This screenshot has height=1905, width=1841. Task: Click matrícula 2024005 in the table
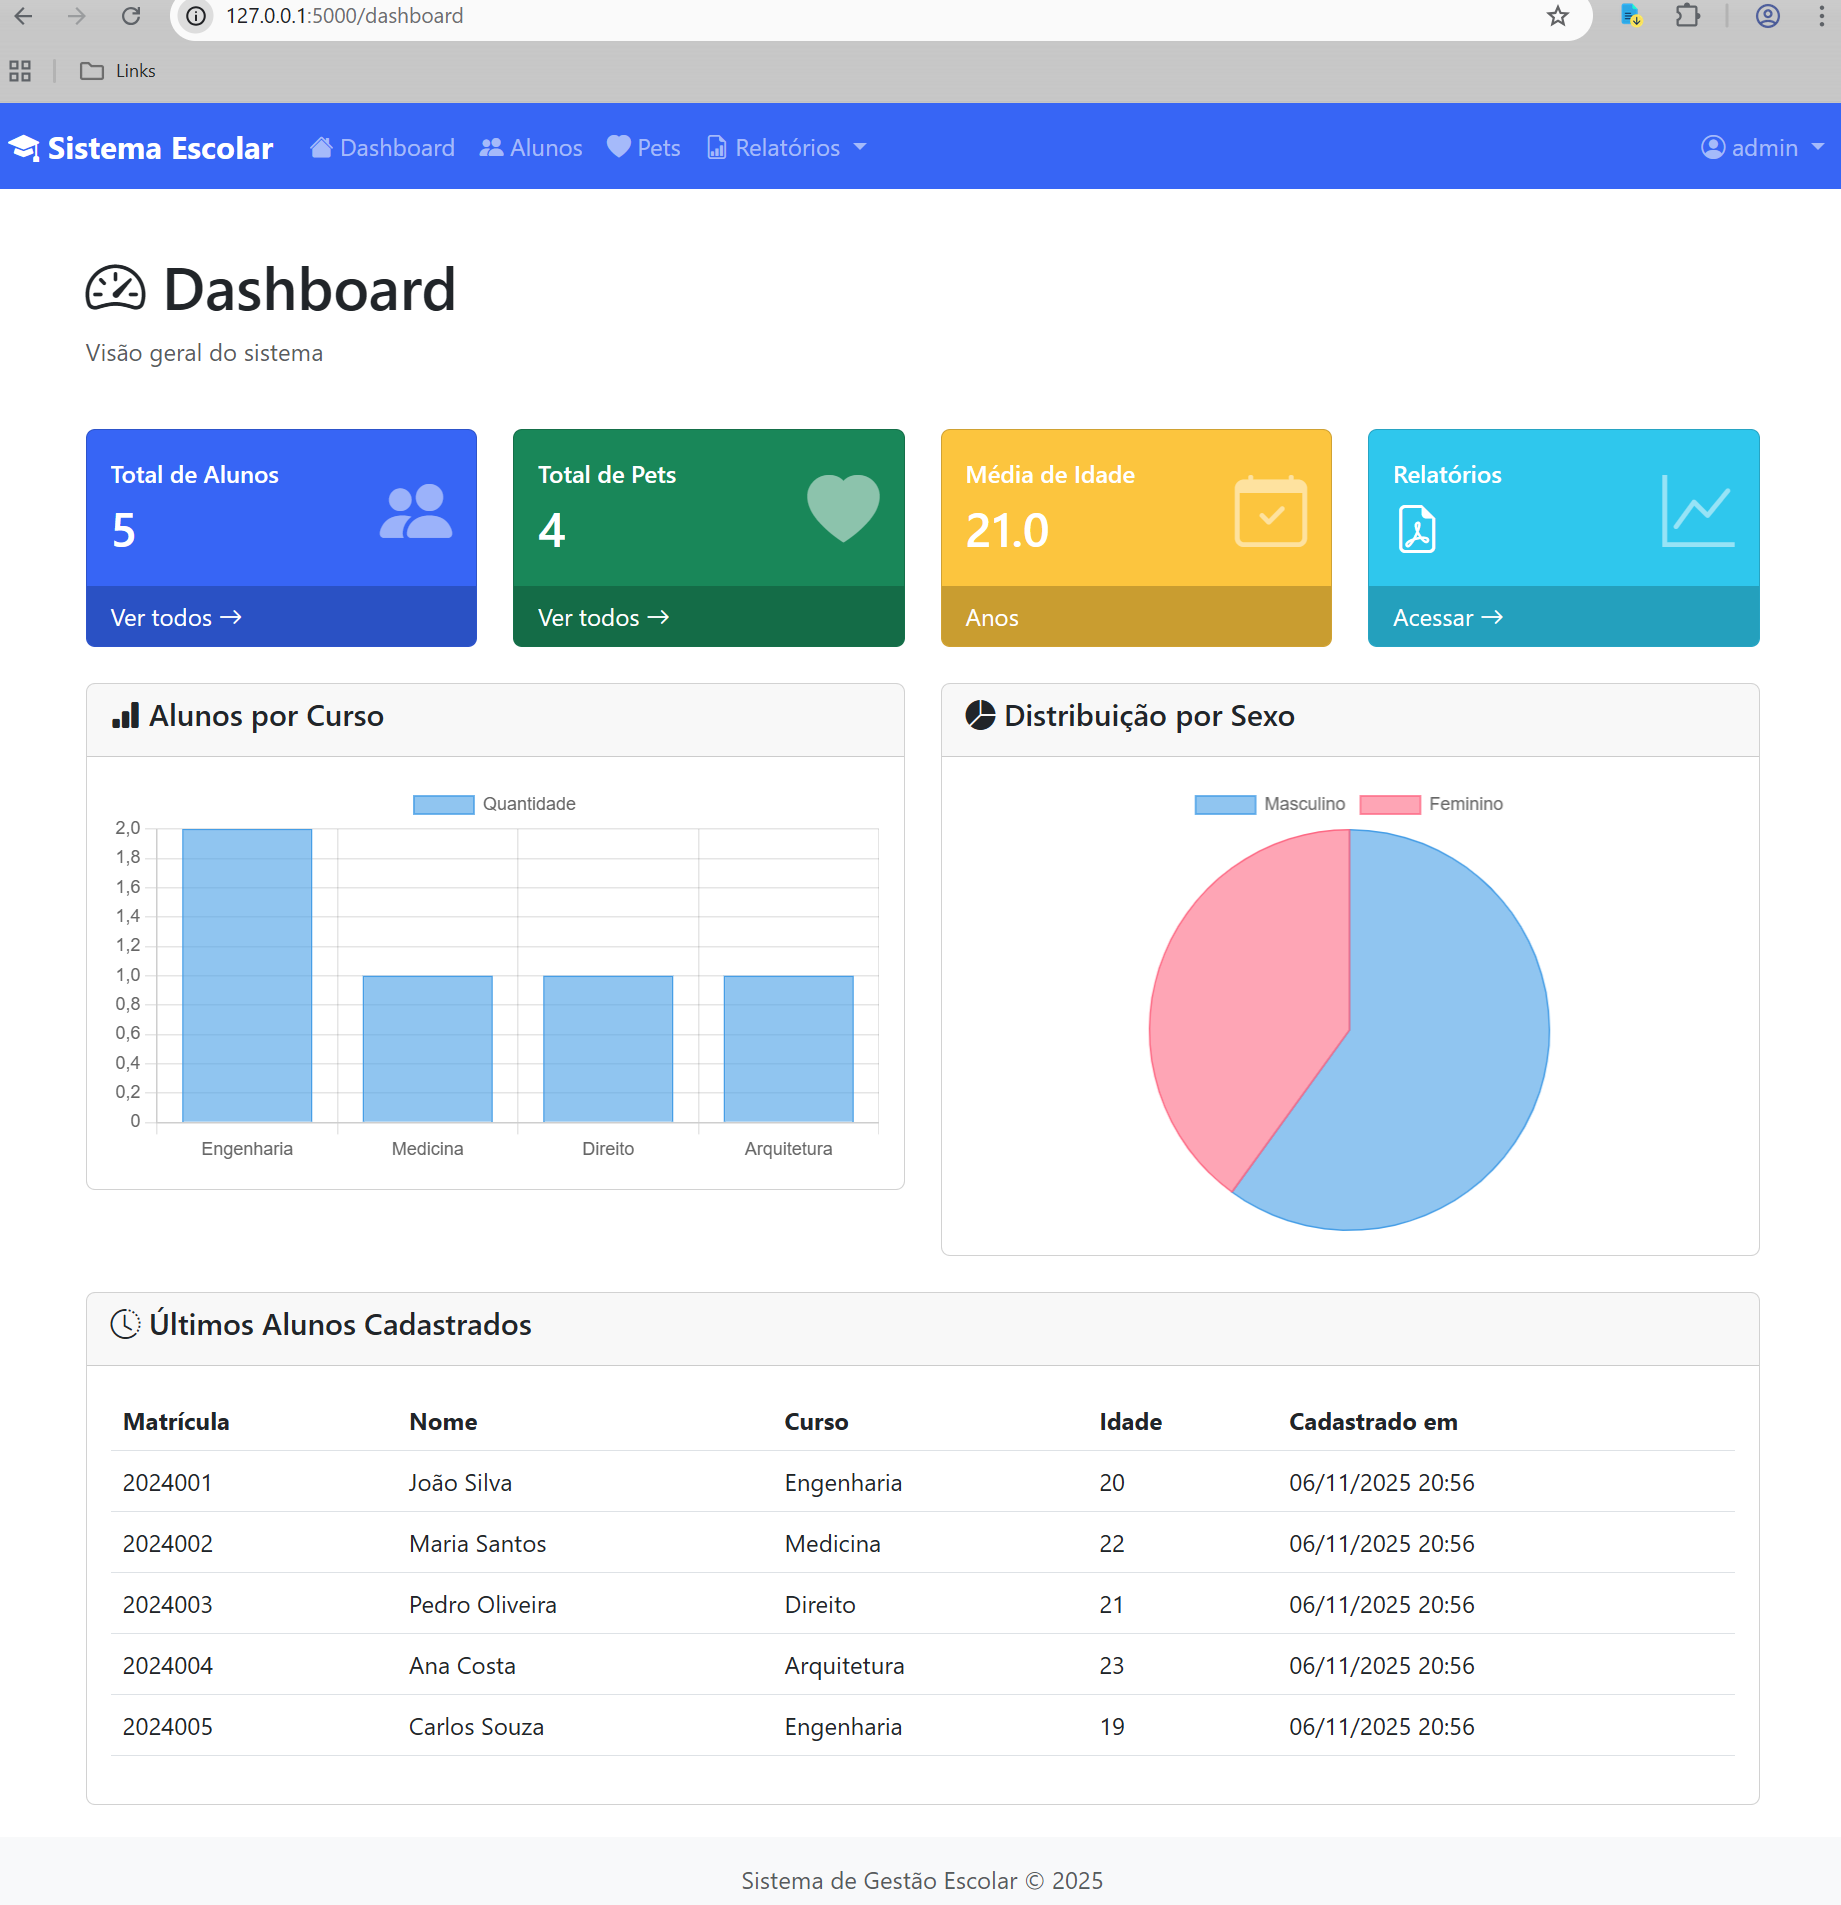click(168, 1727)
